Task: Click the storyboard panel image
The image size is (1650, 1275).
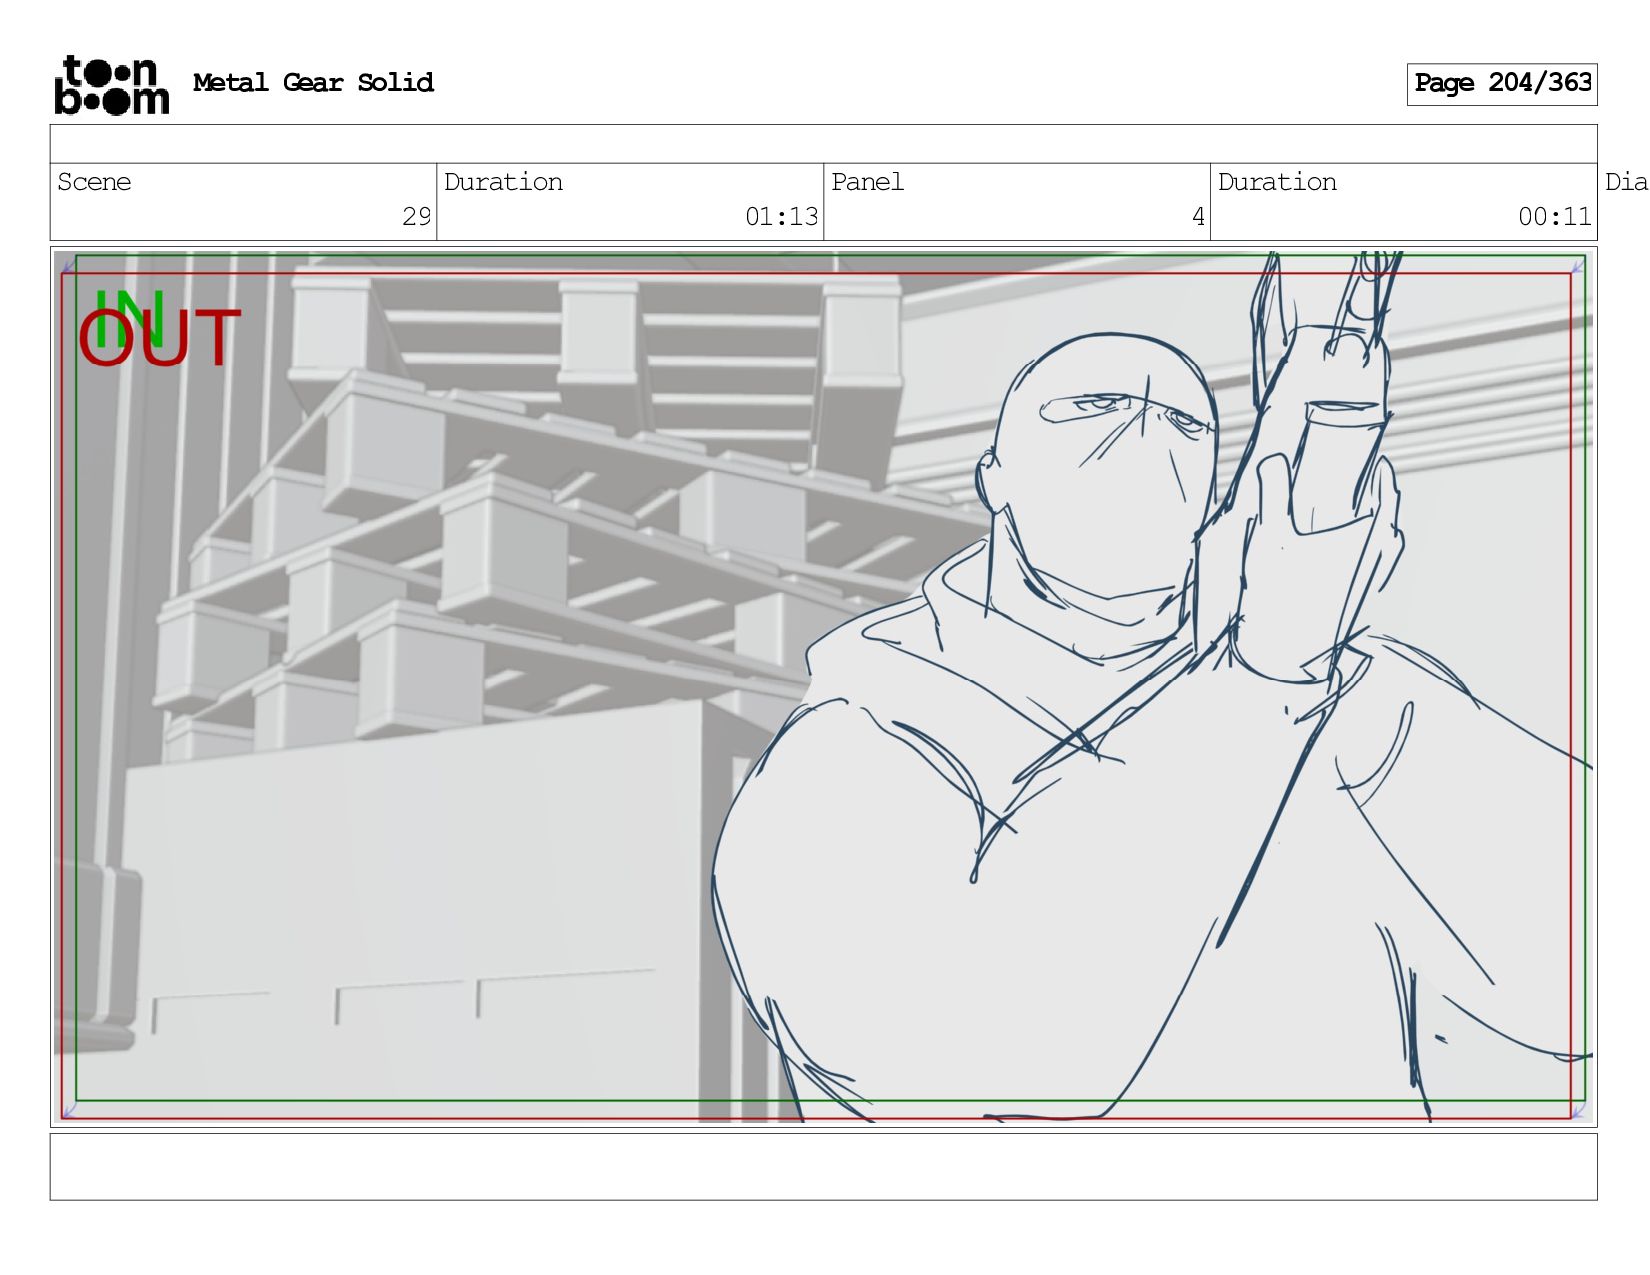Action: coord(823,686)
